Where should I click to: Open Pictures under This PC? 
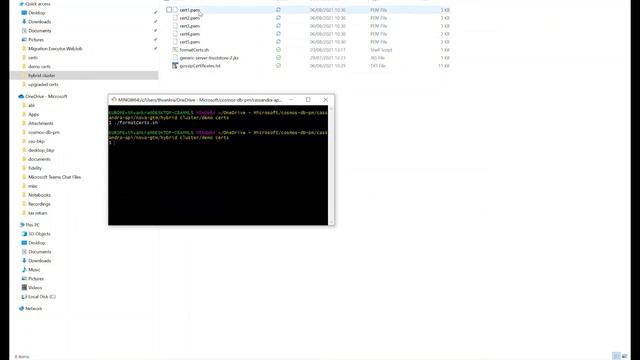[36, 279]
